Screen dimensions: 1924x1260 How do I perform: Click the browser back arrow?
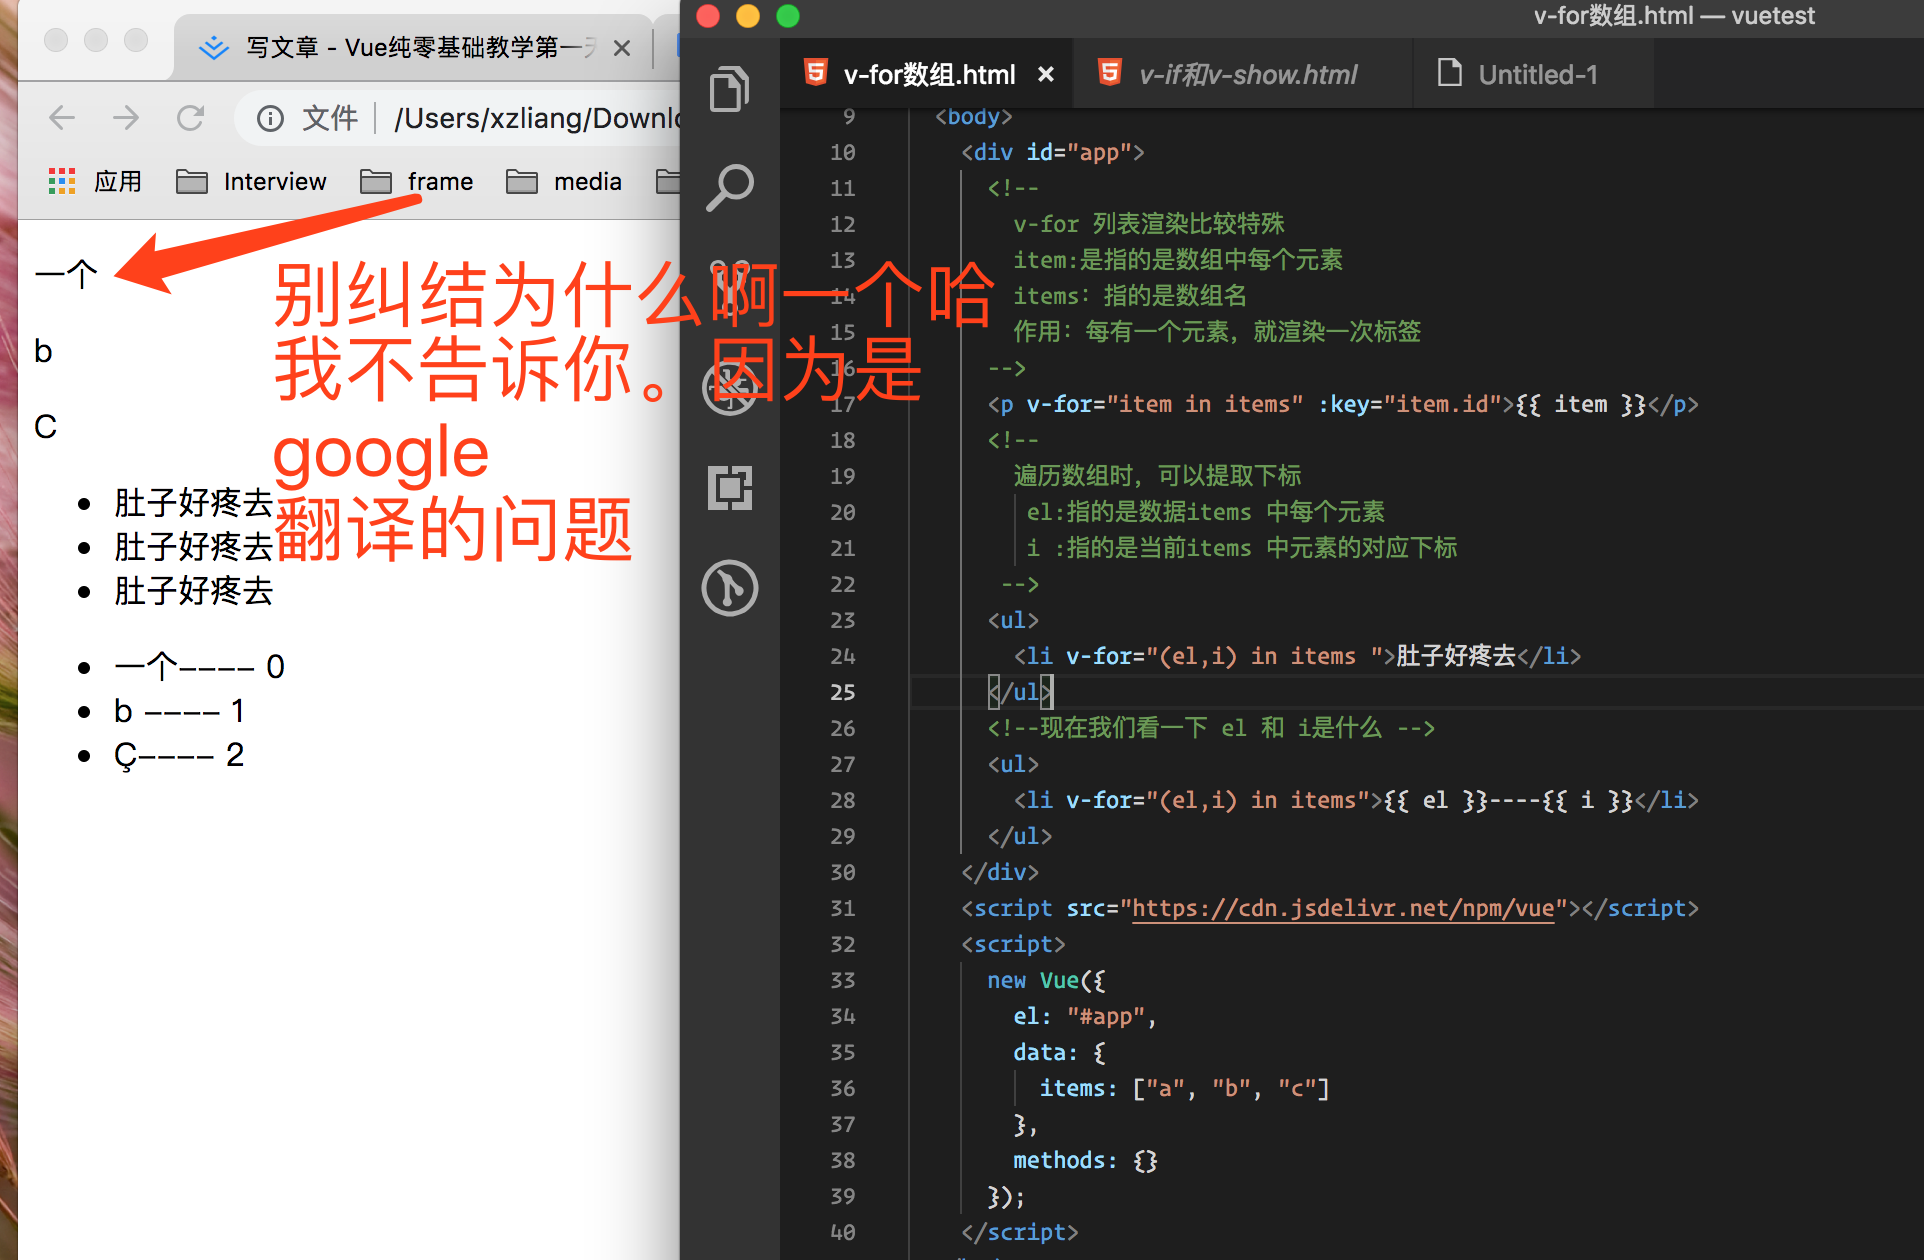click(x=62, y=118)
